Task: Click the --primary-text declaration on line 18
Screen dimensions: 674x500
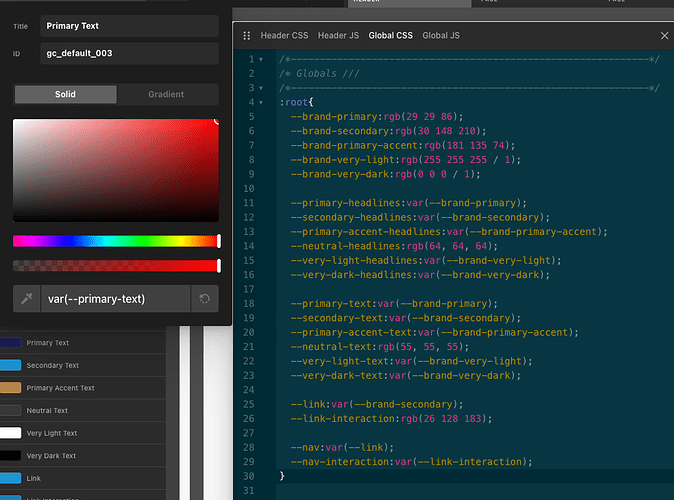Action: coord(394,304)
